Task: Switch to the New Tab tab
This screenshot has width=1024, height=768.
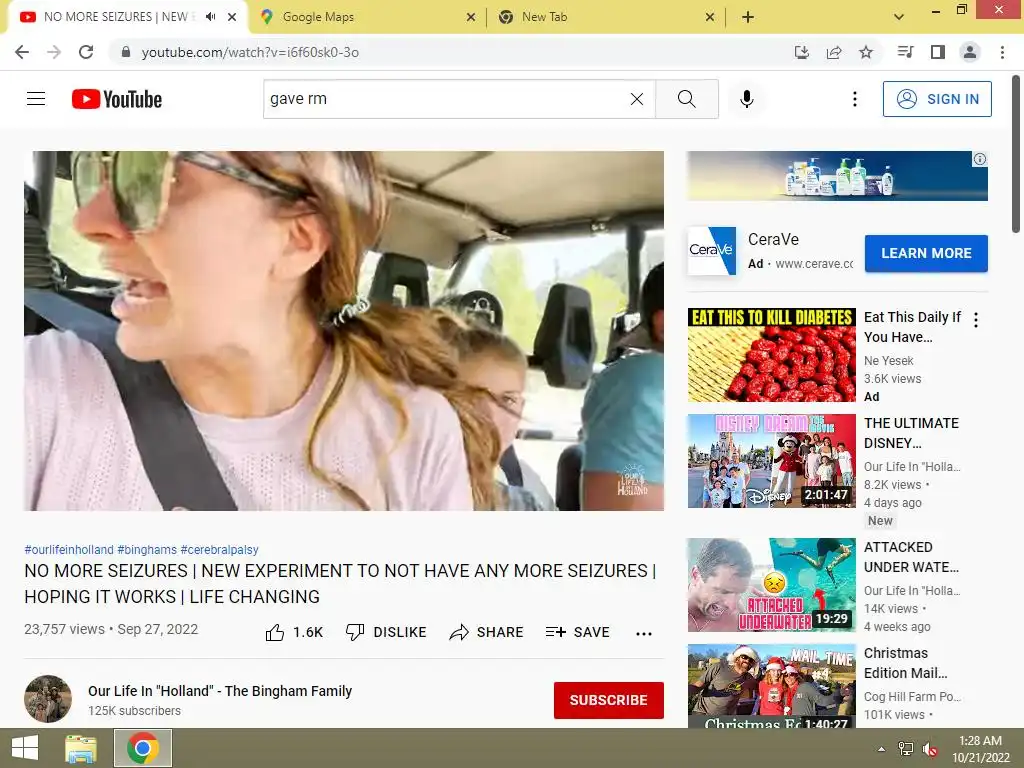Action: [605, 17]
